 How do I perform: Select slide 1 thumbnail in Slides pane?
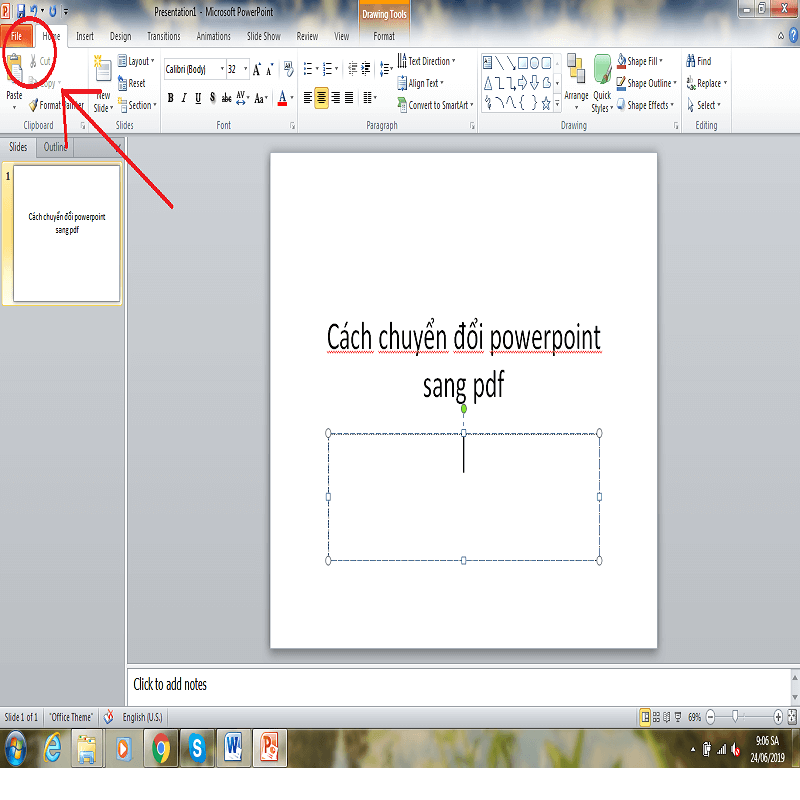pyautogui.click(x=67, y=233)
